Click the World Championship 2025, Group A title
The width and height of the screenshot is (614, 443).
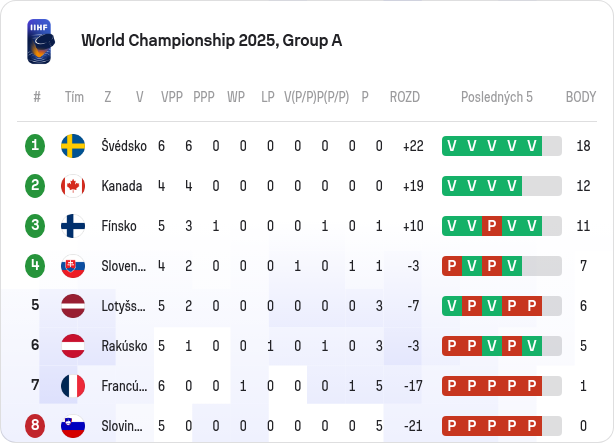pyautogui.click(x=212, y=40)
